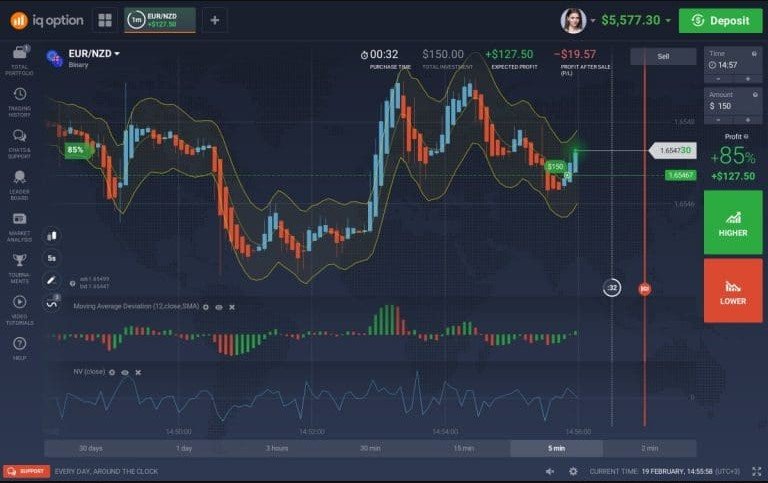Open the indicators wave icon
This screenshot has width=768, height=483.
click(52, 302)
